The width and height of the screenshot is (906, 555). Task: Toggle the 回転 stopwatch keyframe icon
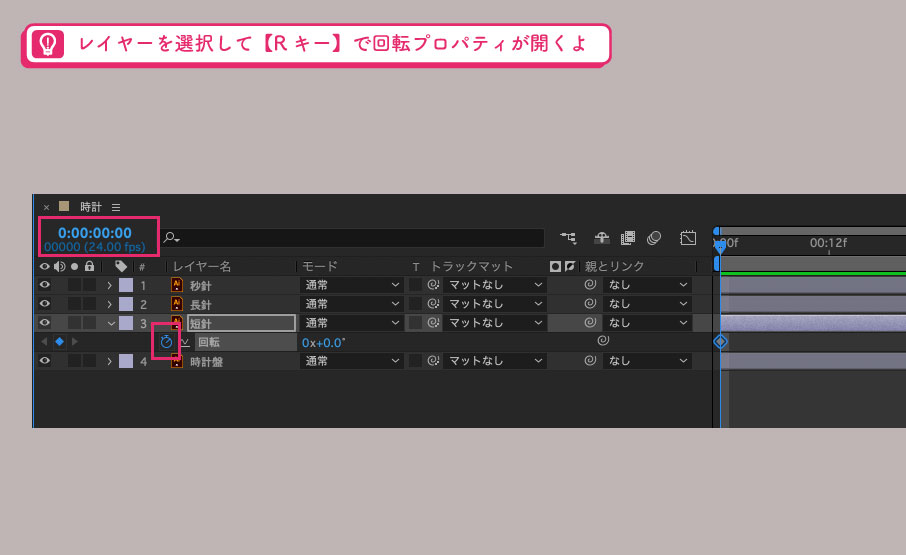coord(166,342)
